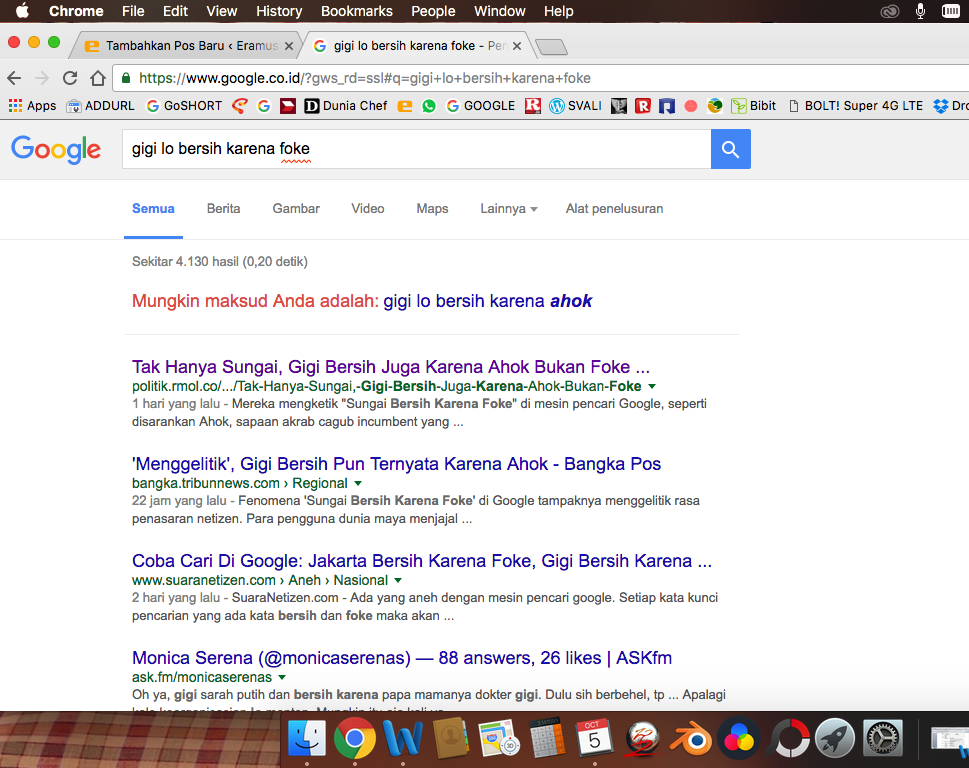This screenshot has height=768, width=969.
Task: Open the People menu
Action: (x=433, y=11)
